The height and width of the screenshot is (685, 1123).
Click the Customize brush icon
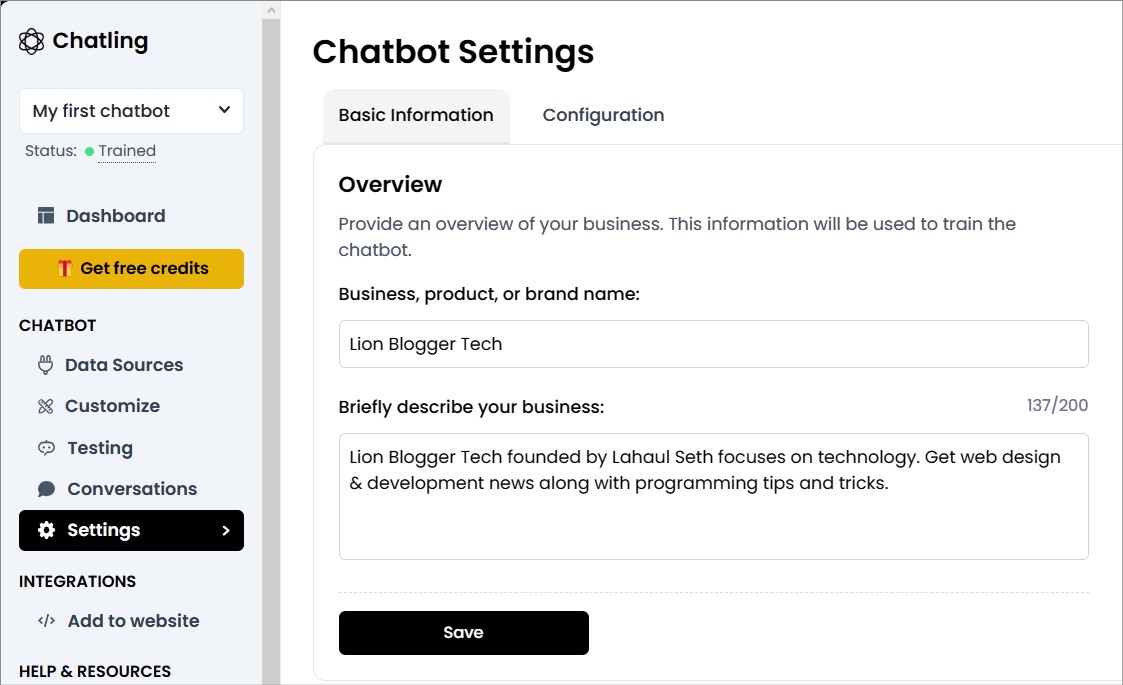[45, 406]
